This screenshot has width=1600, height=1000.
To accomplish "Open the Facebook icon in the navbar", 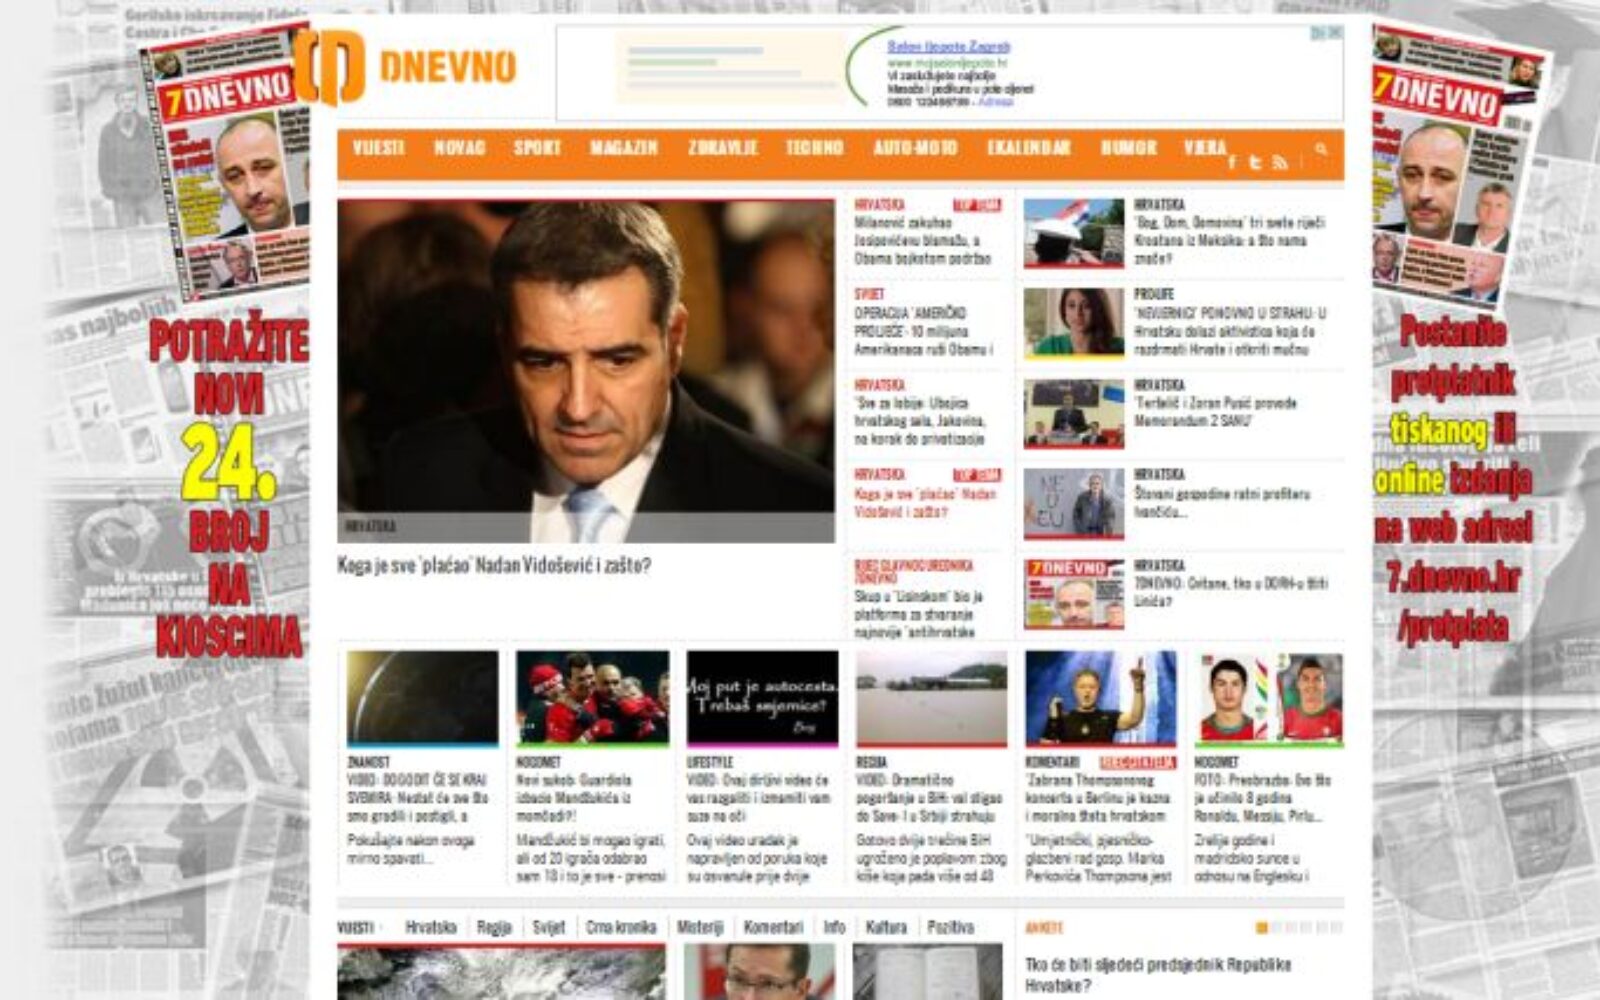I will (x=1232, y=162).
